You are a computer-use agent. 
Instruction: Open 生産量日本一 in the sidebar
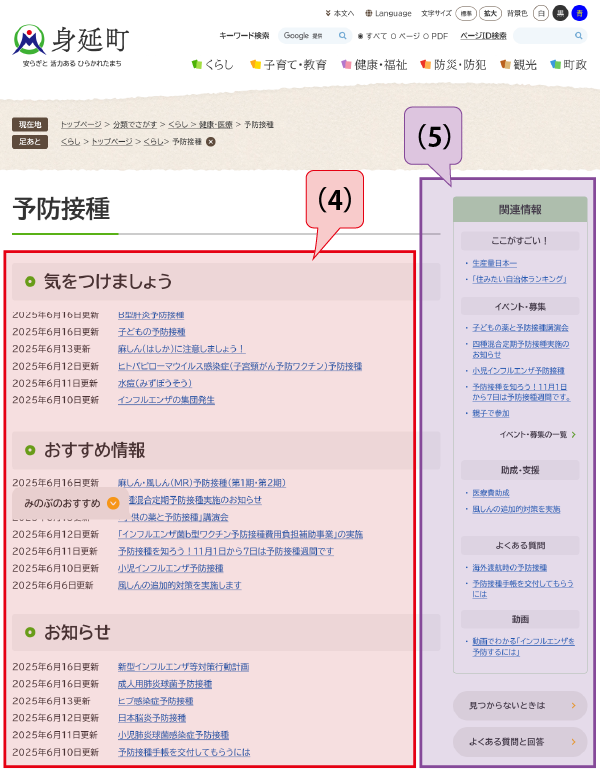coord(494,263)
